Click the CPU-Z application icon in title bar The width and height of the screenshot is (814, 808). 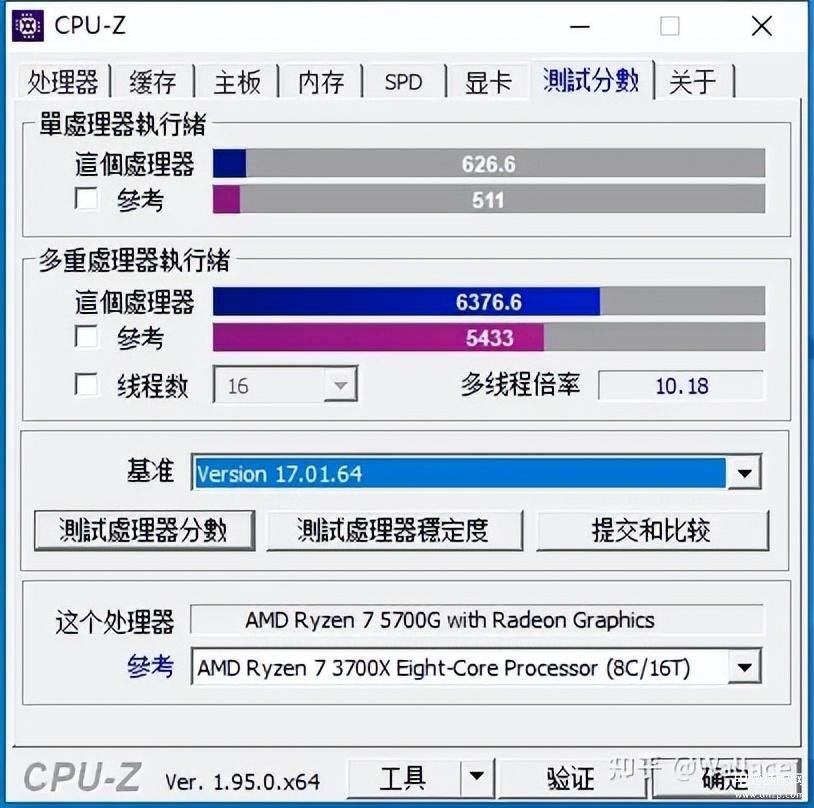click(28, 24)
